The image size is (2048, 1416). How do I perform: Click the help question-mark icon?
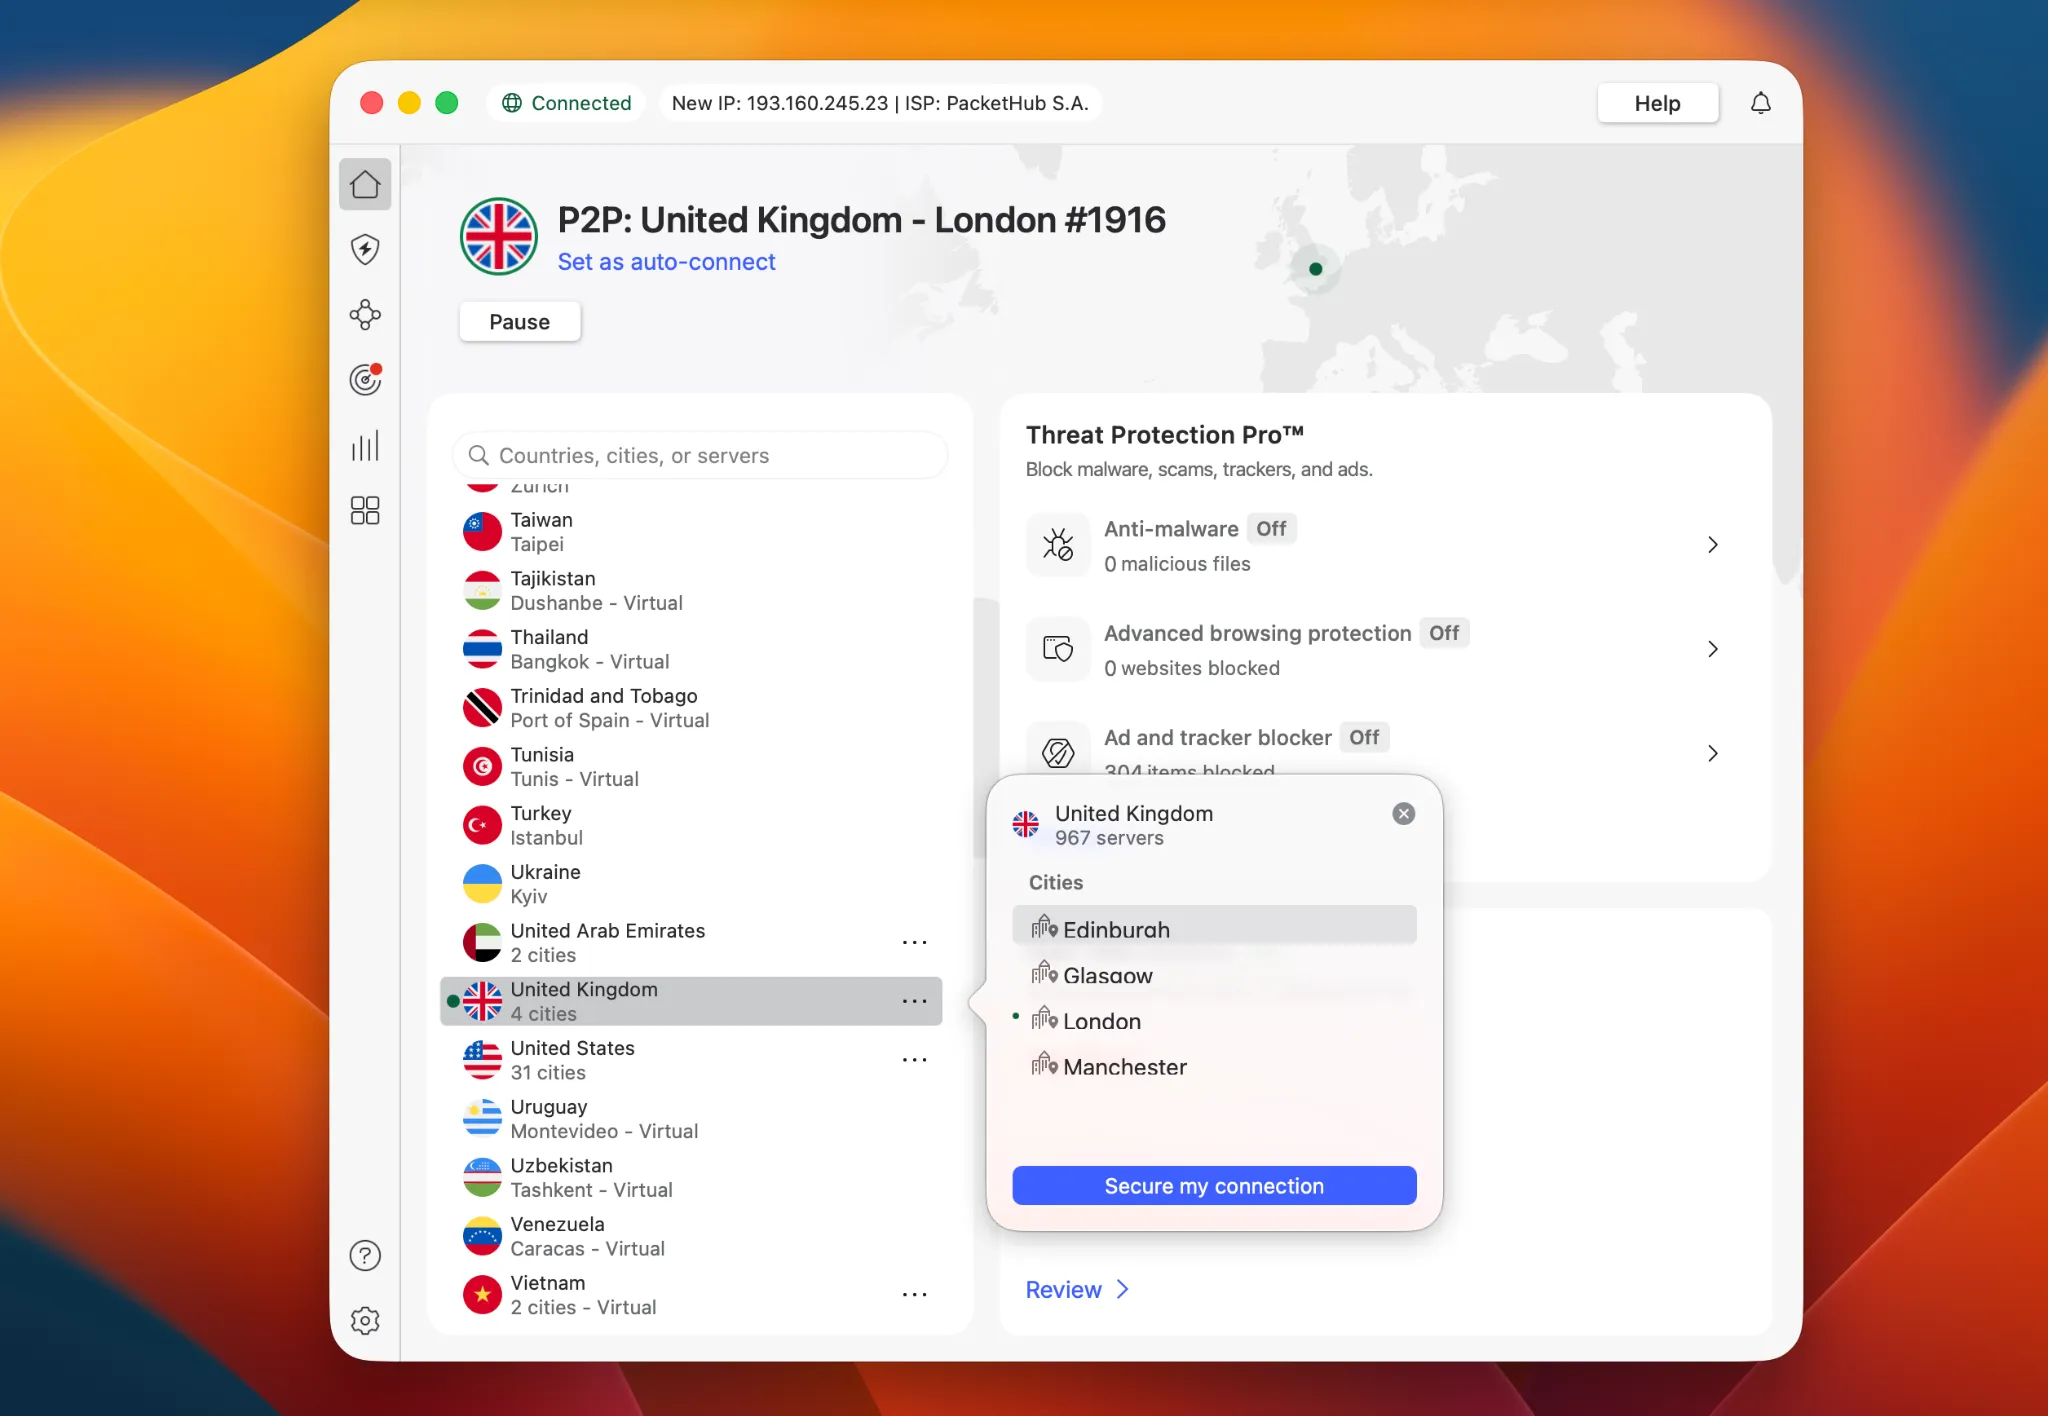click(x=366, y=1255)
